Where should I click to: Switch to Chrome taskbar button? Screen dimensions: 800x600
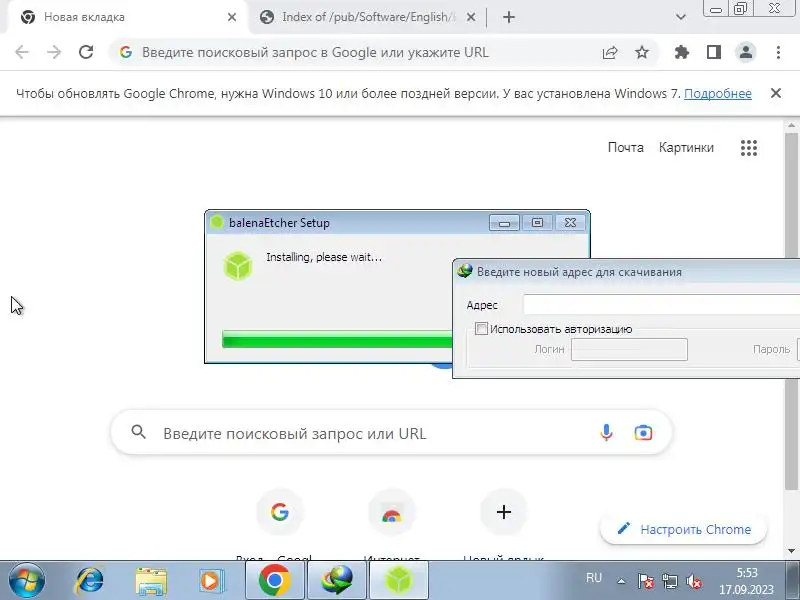pos(274,581)
